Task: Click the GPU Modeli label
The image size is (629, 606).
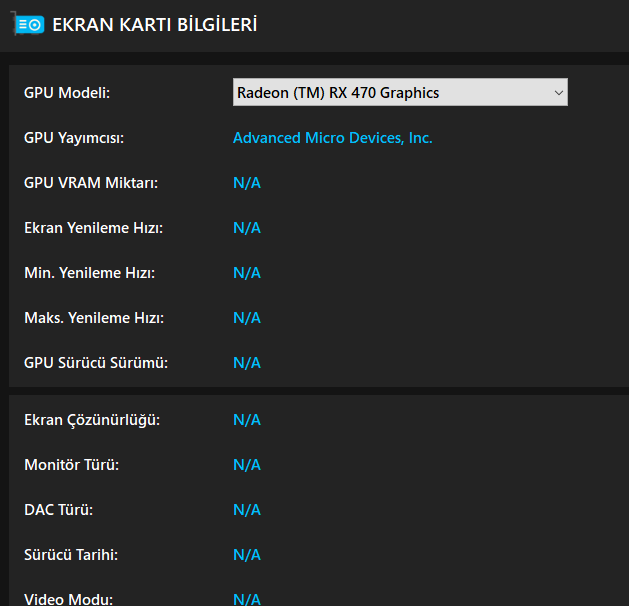Action: (67, 93)
